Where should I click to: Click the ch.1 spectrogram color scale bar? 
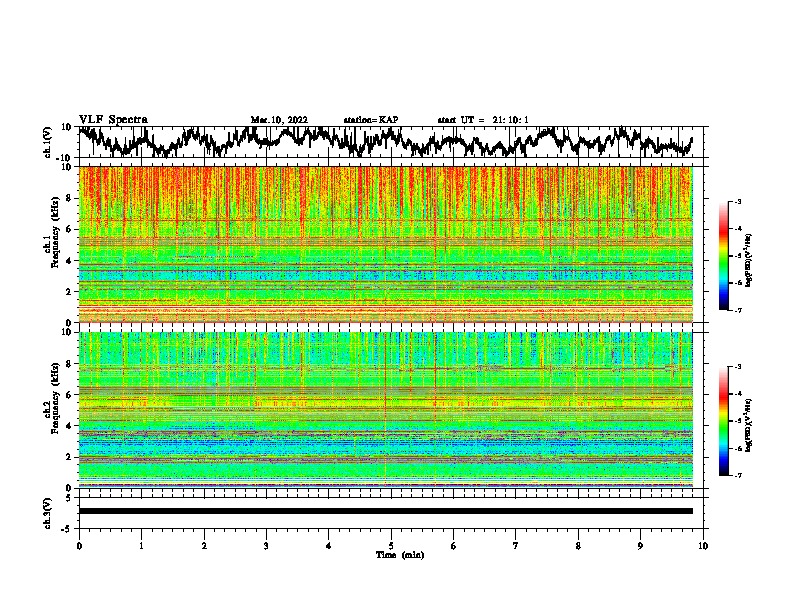(x=723, y=256)
